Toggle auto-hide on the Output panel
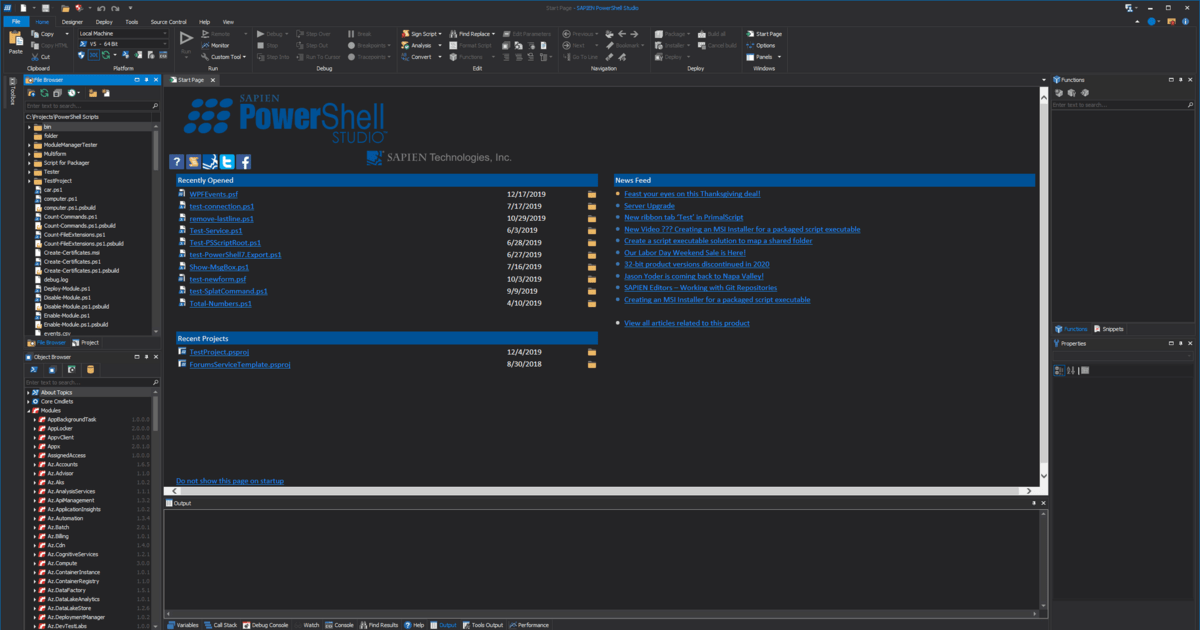Screen dimensions: 1200x630 pos(1034,503)
